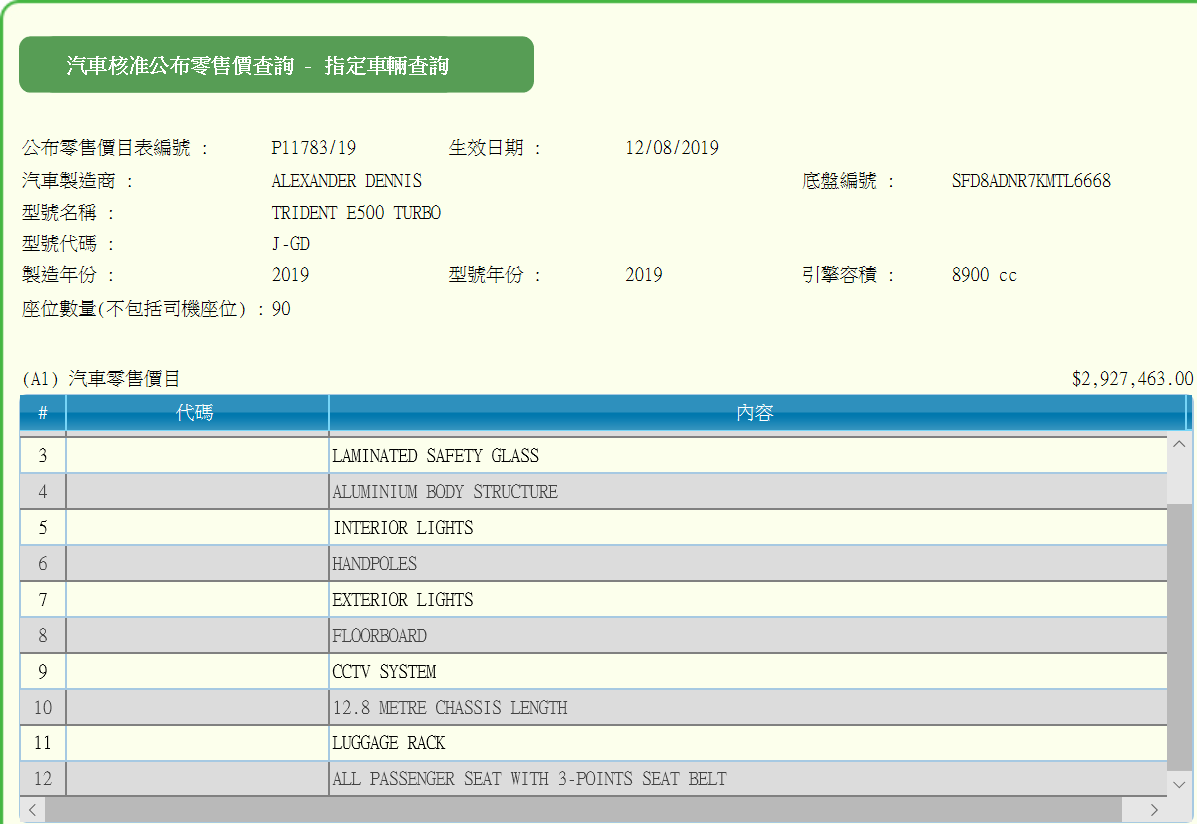The width and height of the screenshot is (1197, 824).
Task: Select the 'LUGGAGE RACK' row
Action: pos(594,743)
